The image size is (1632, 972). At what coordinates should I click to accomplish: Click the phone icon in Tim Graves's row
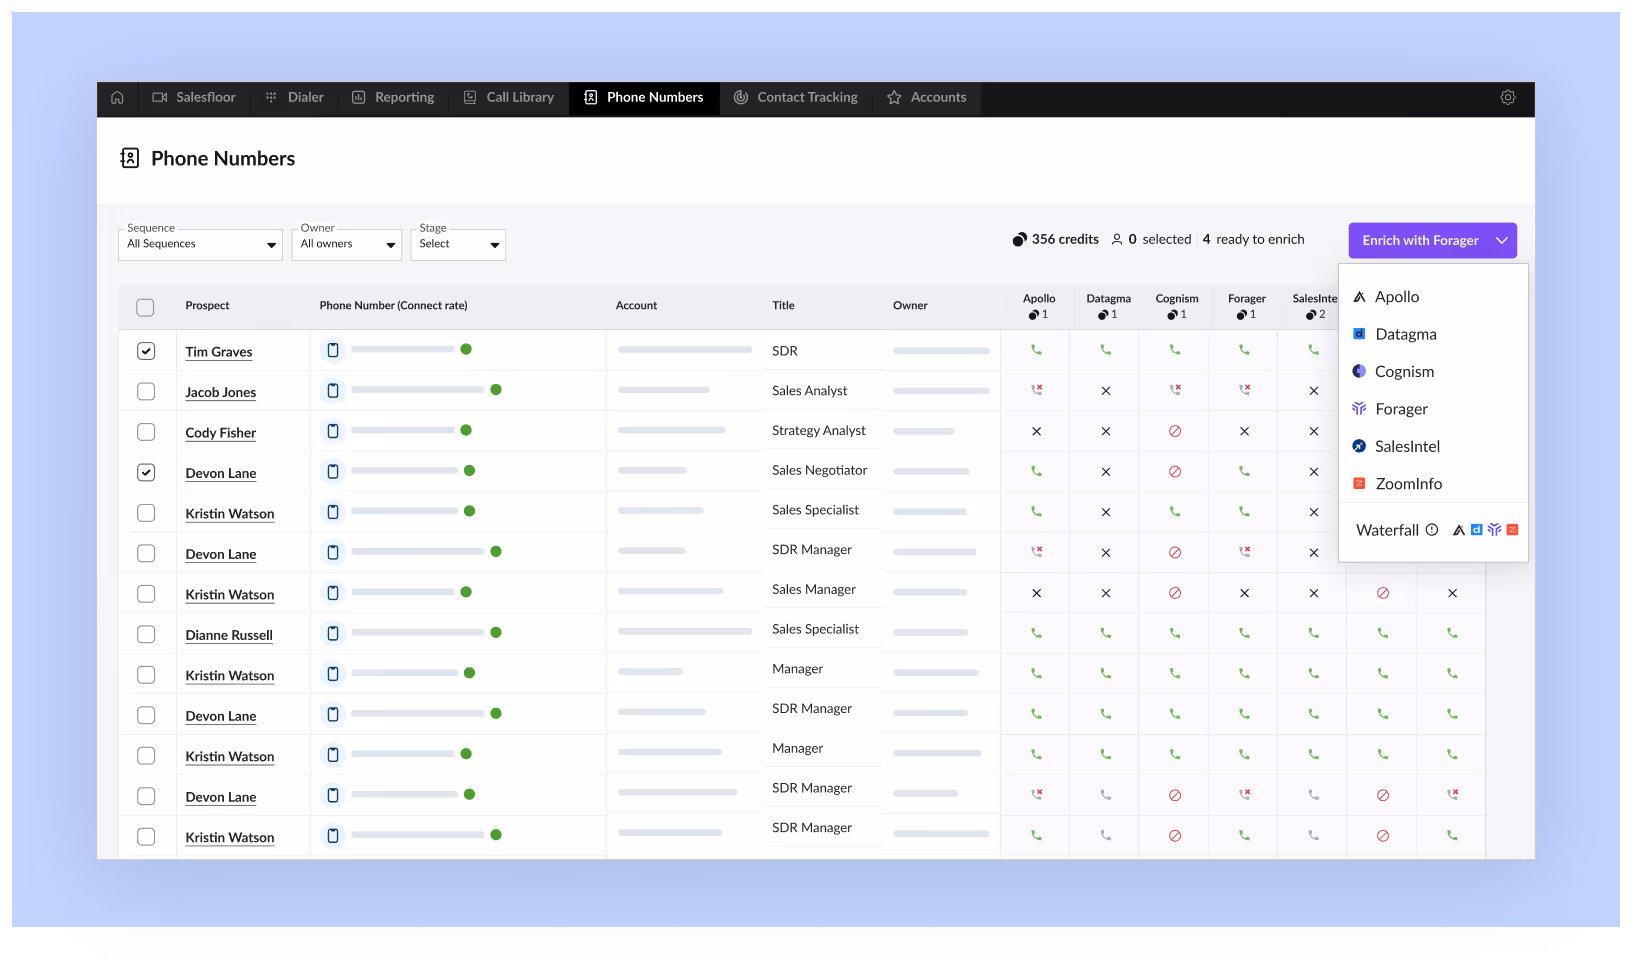333,350
